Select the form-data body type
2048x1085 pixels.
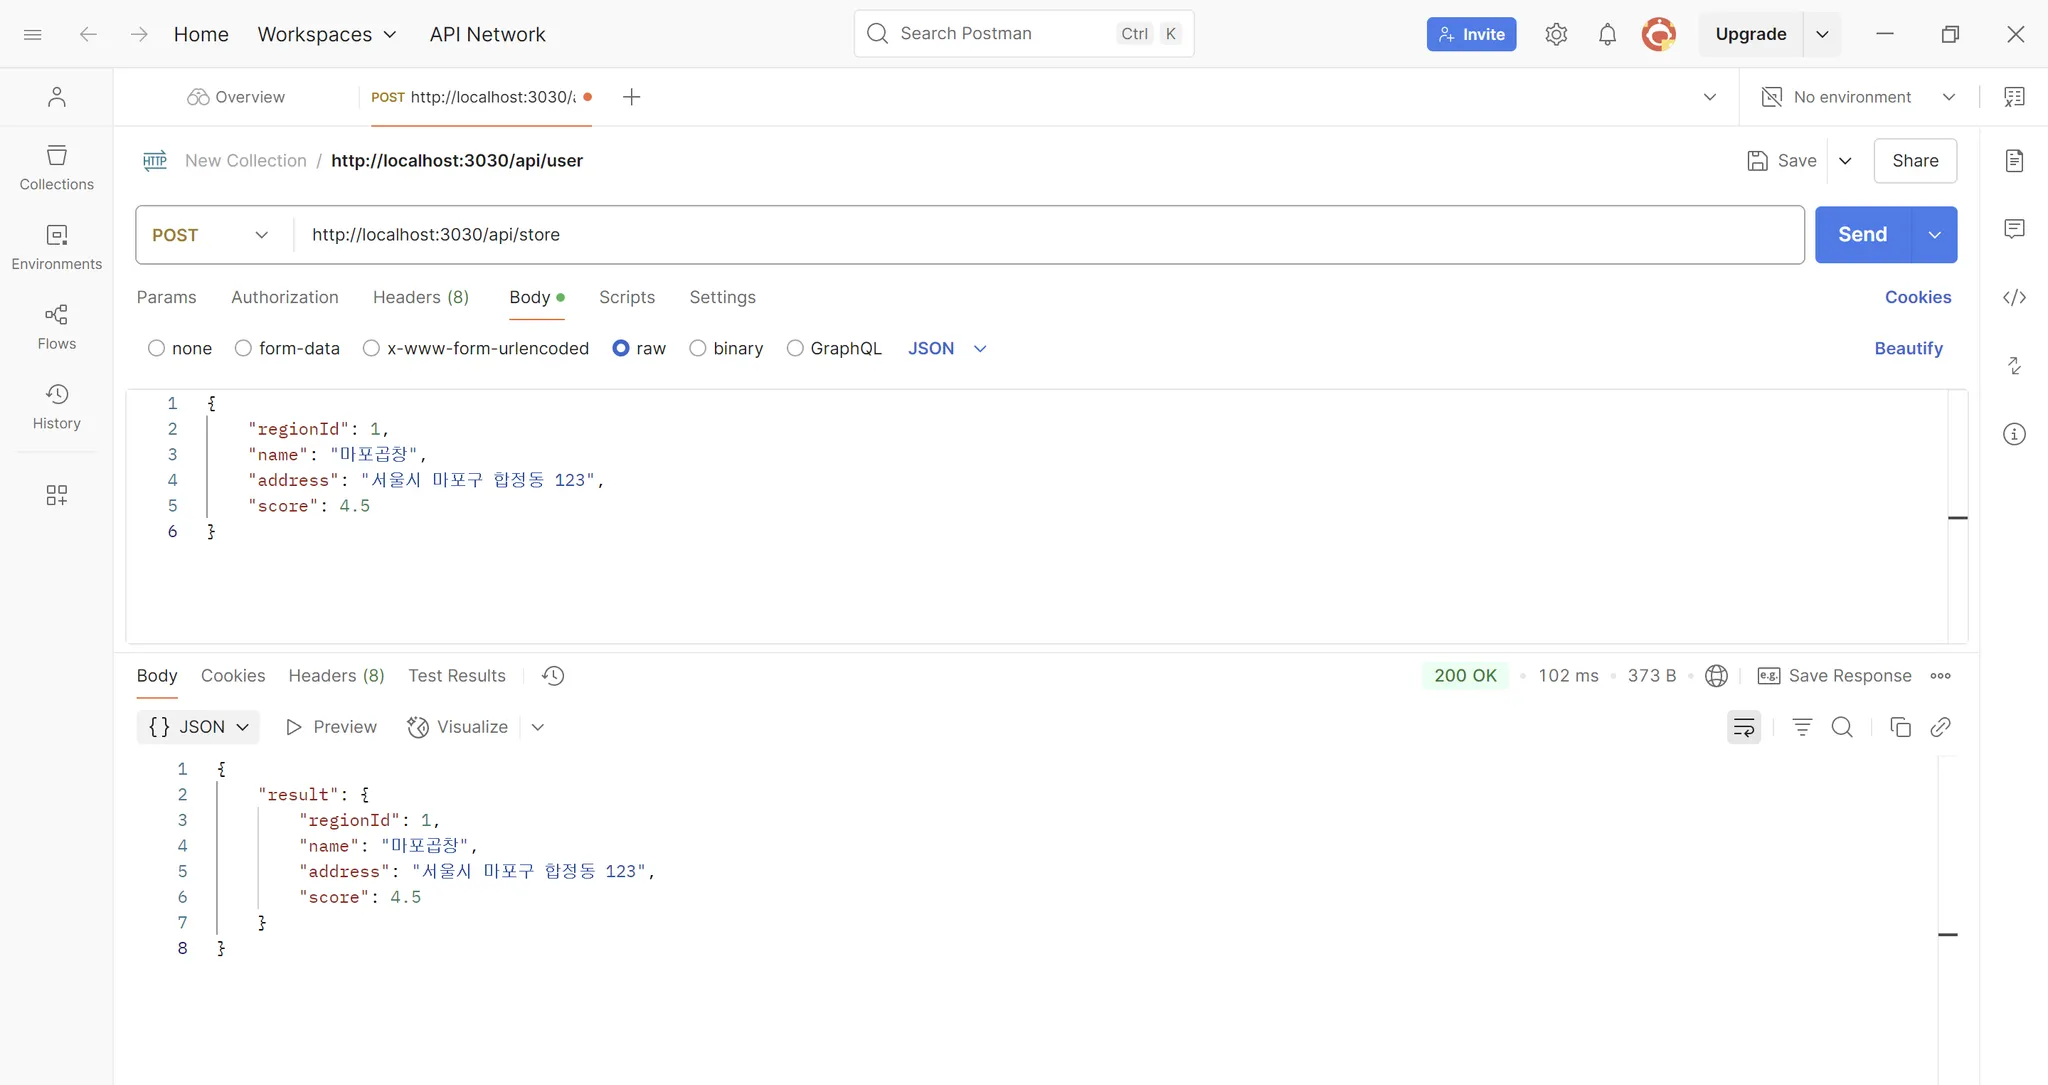pos(243,348)
